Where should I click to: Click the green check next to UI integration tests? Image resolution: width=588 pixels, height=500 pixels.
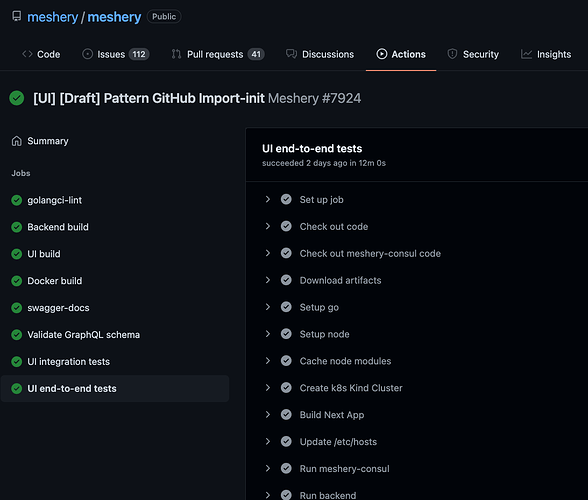16,362
